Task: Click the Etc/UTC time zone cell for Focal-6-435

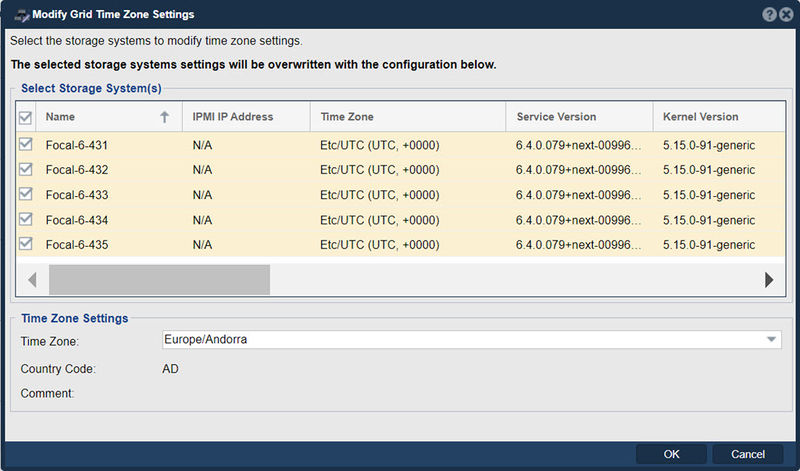Action: click(x=380, y=245)
